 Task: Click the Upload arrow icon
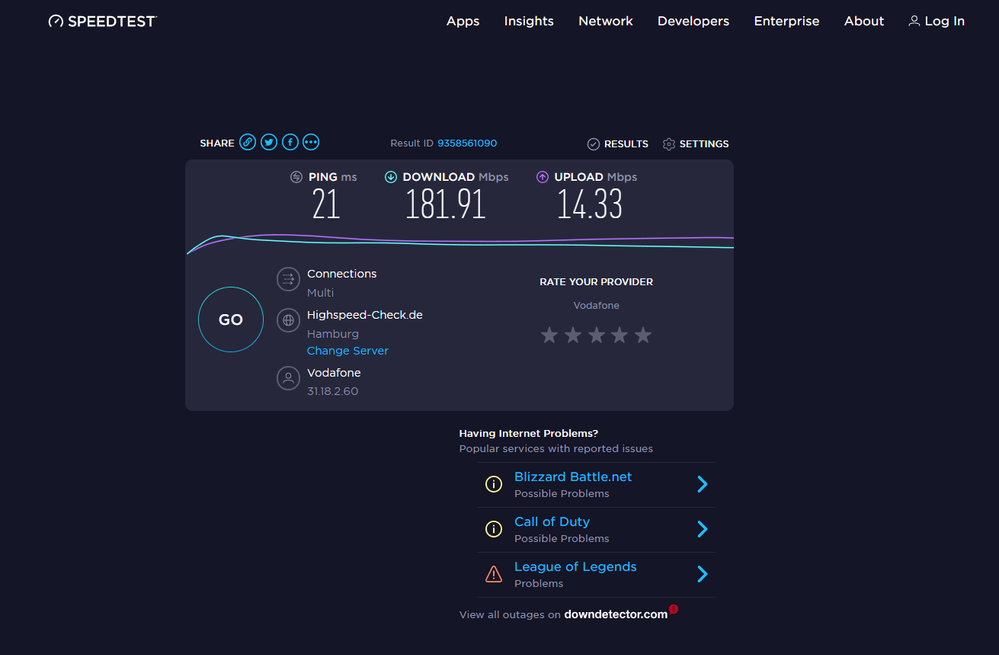pyautogui.click(x=542, y=177)
